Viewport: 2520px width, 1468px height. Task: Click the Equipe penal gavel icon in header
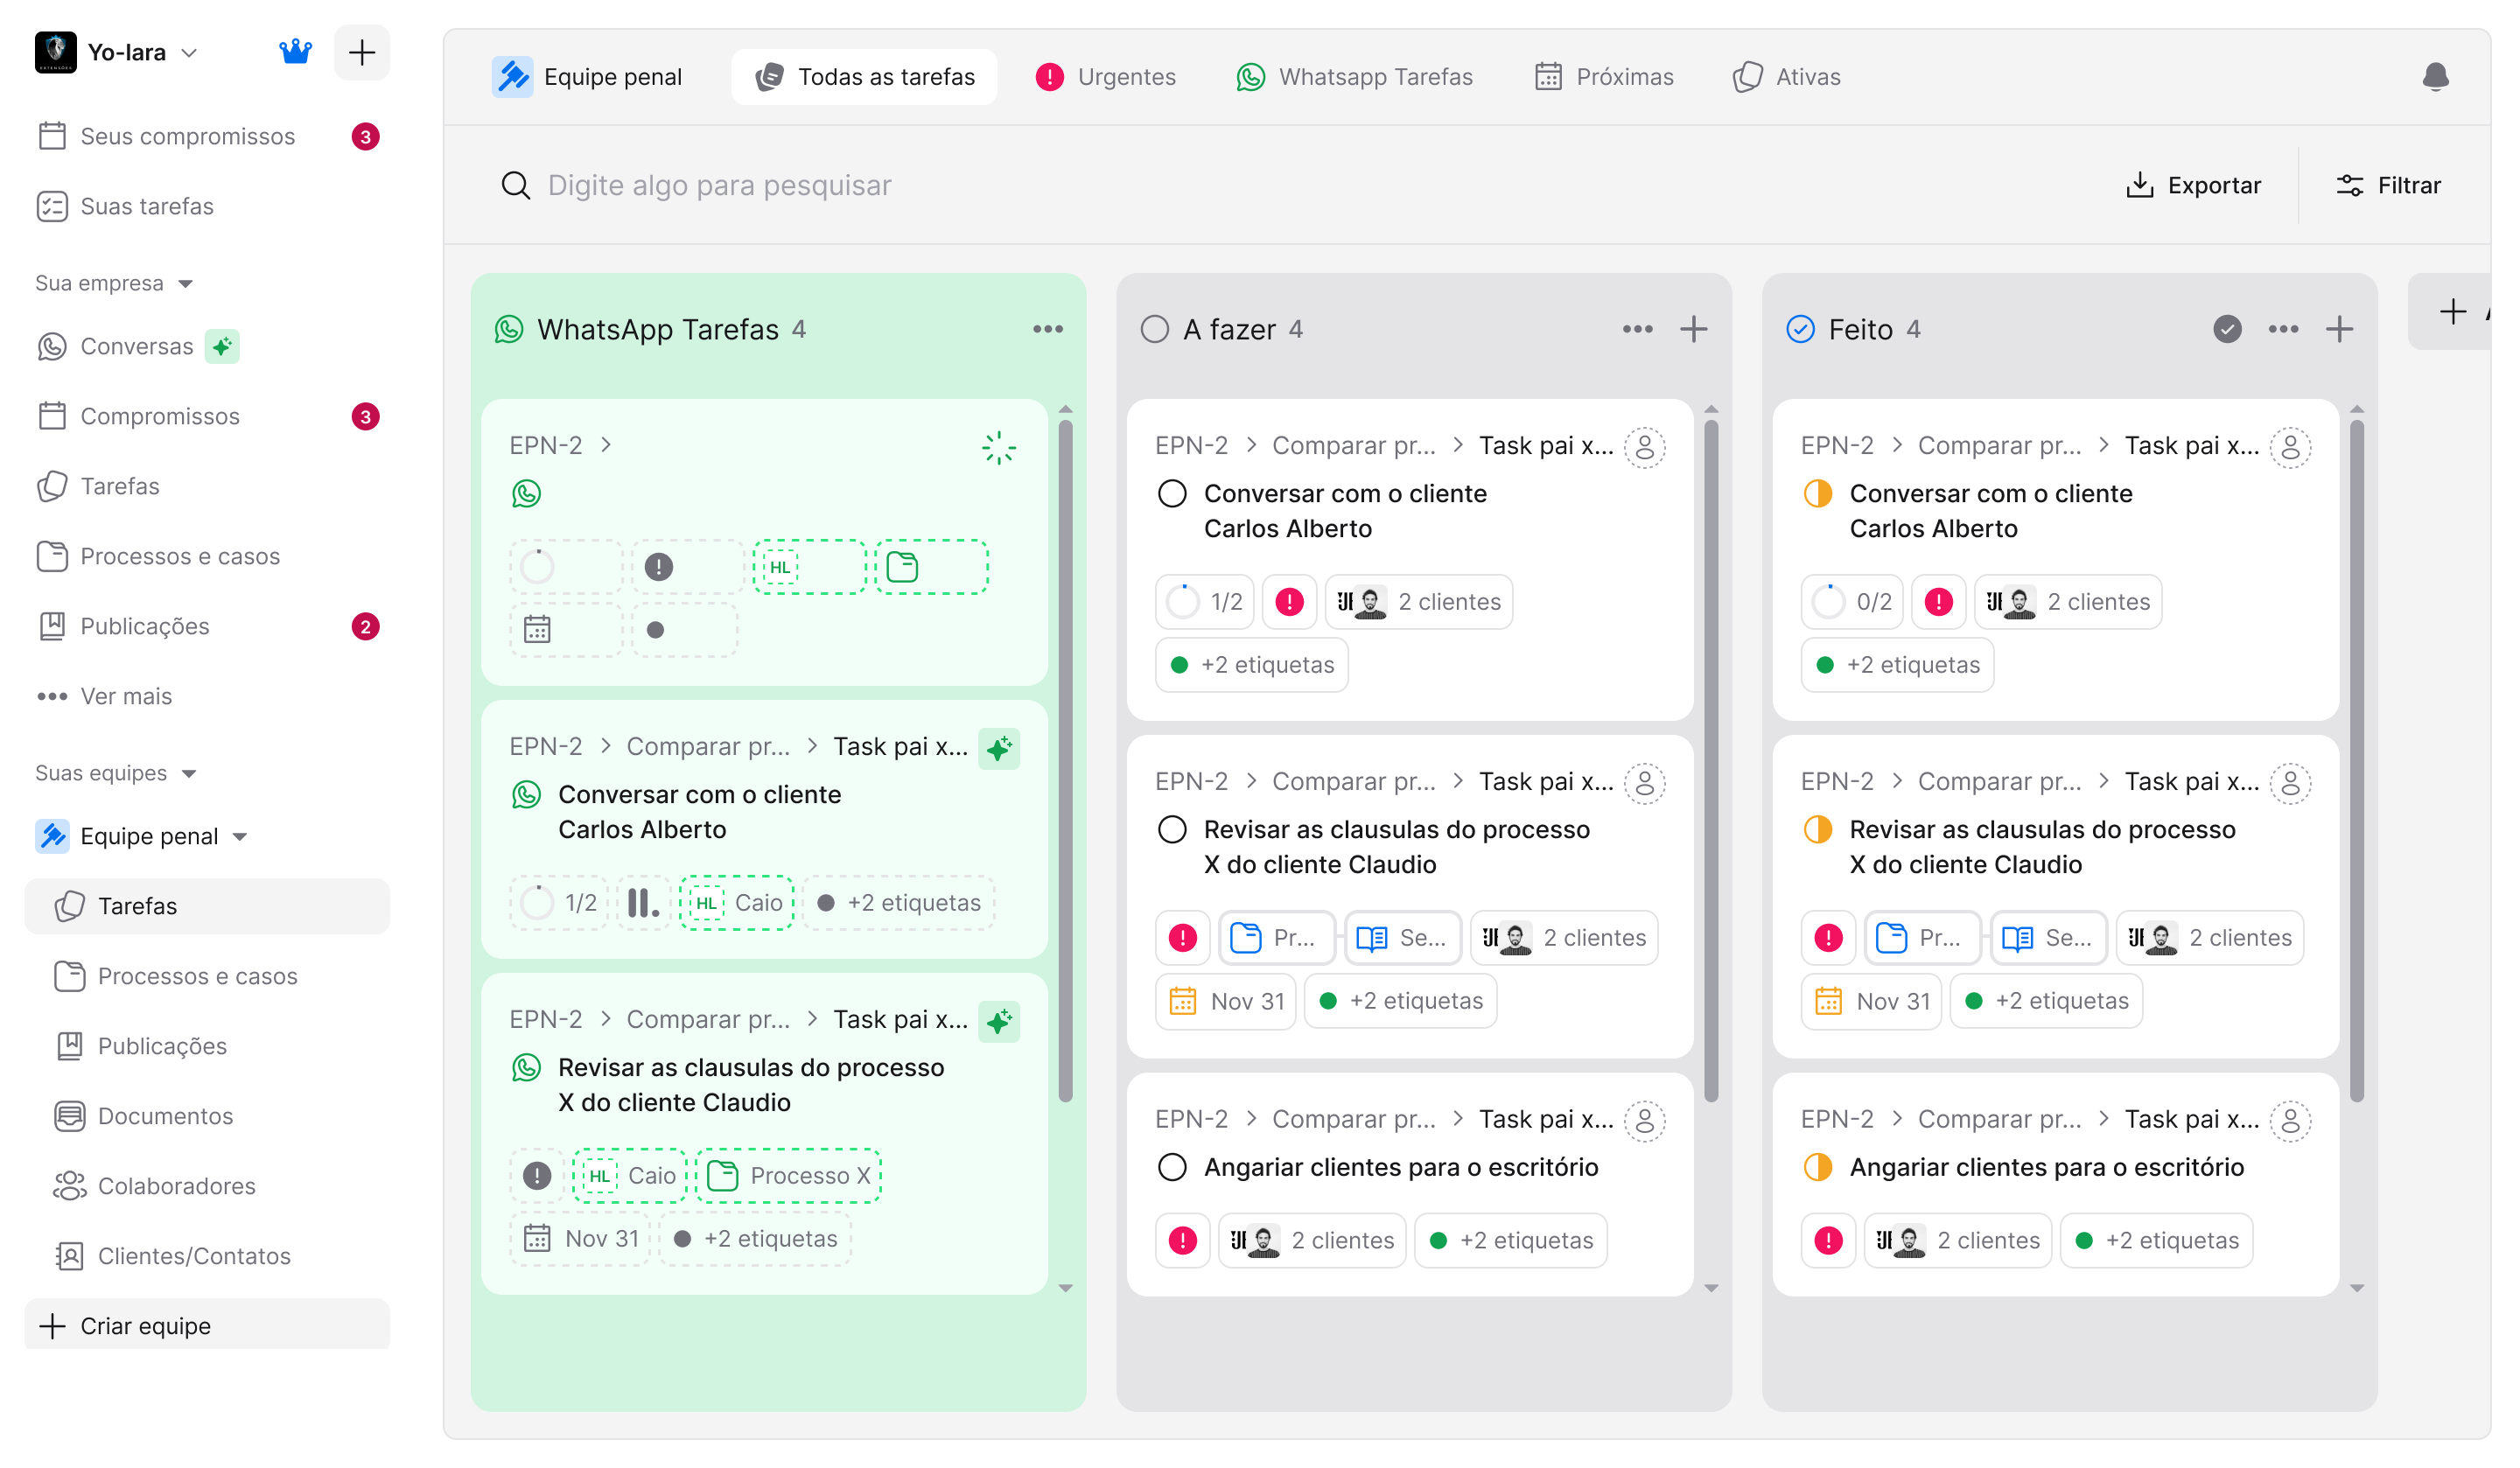(x=512, y=77)
